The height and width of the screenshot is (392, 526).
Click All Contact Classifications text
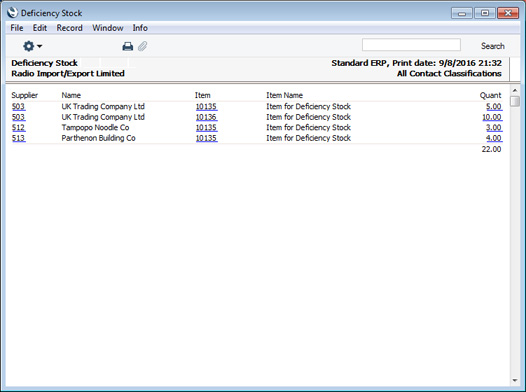(449, 73)
